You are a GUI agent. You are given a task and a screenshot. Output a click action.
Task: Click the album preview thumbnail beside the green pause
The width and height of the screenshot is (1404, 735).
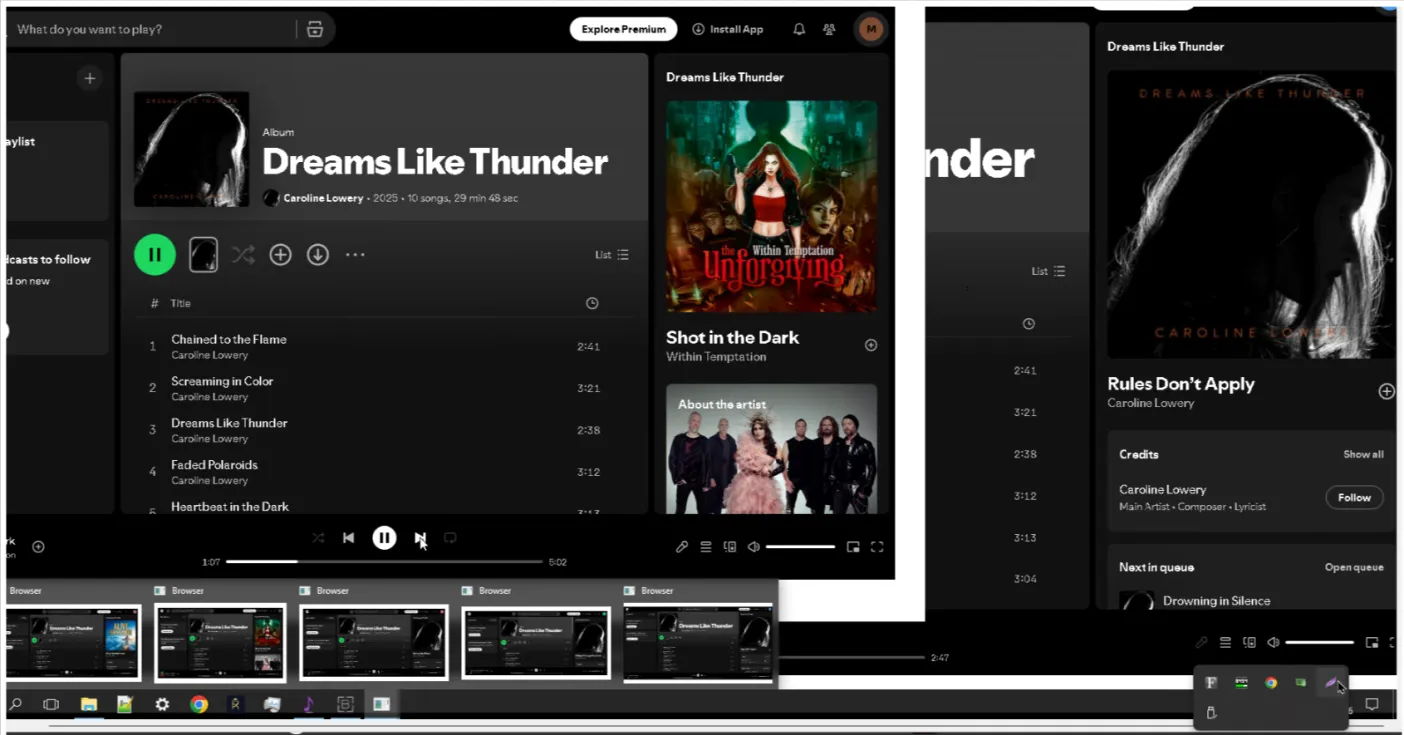click(204, 255)
